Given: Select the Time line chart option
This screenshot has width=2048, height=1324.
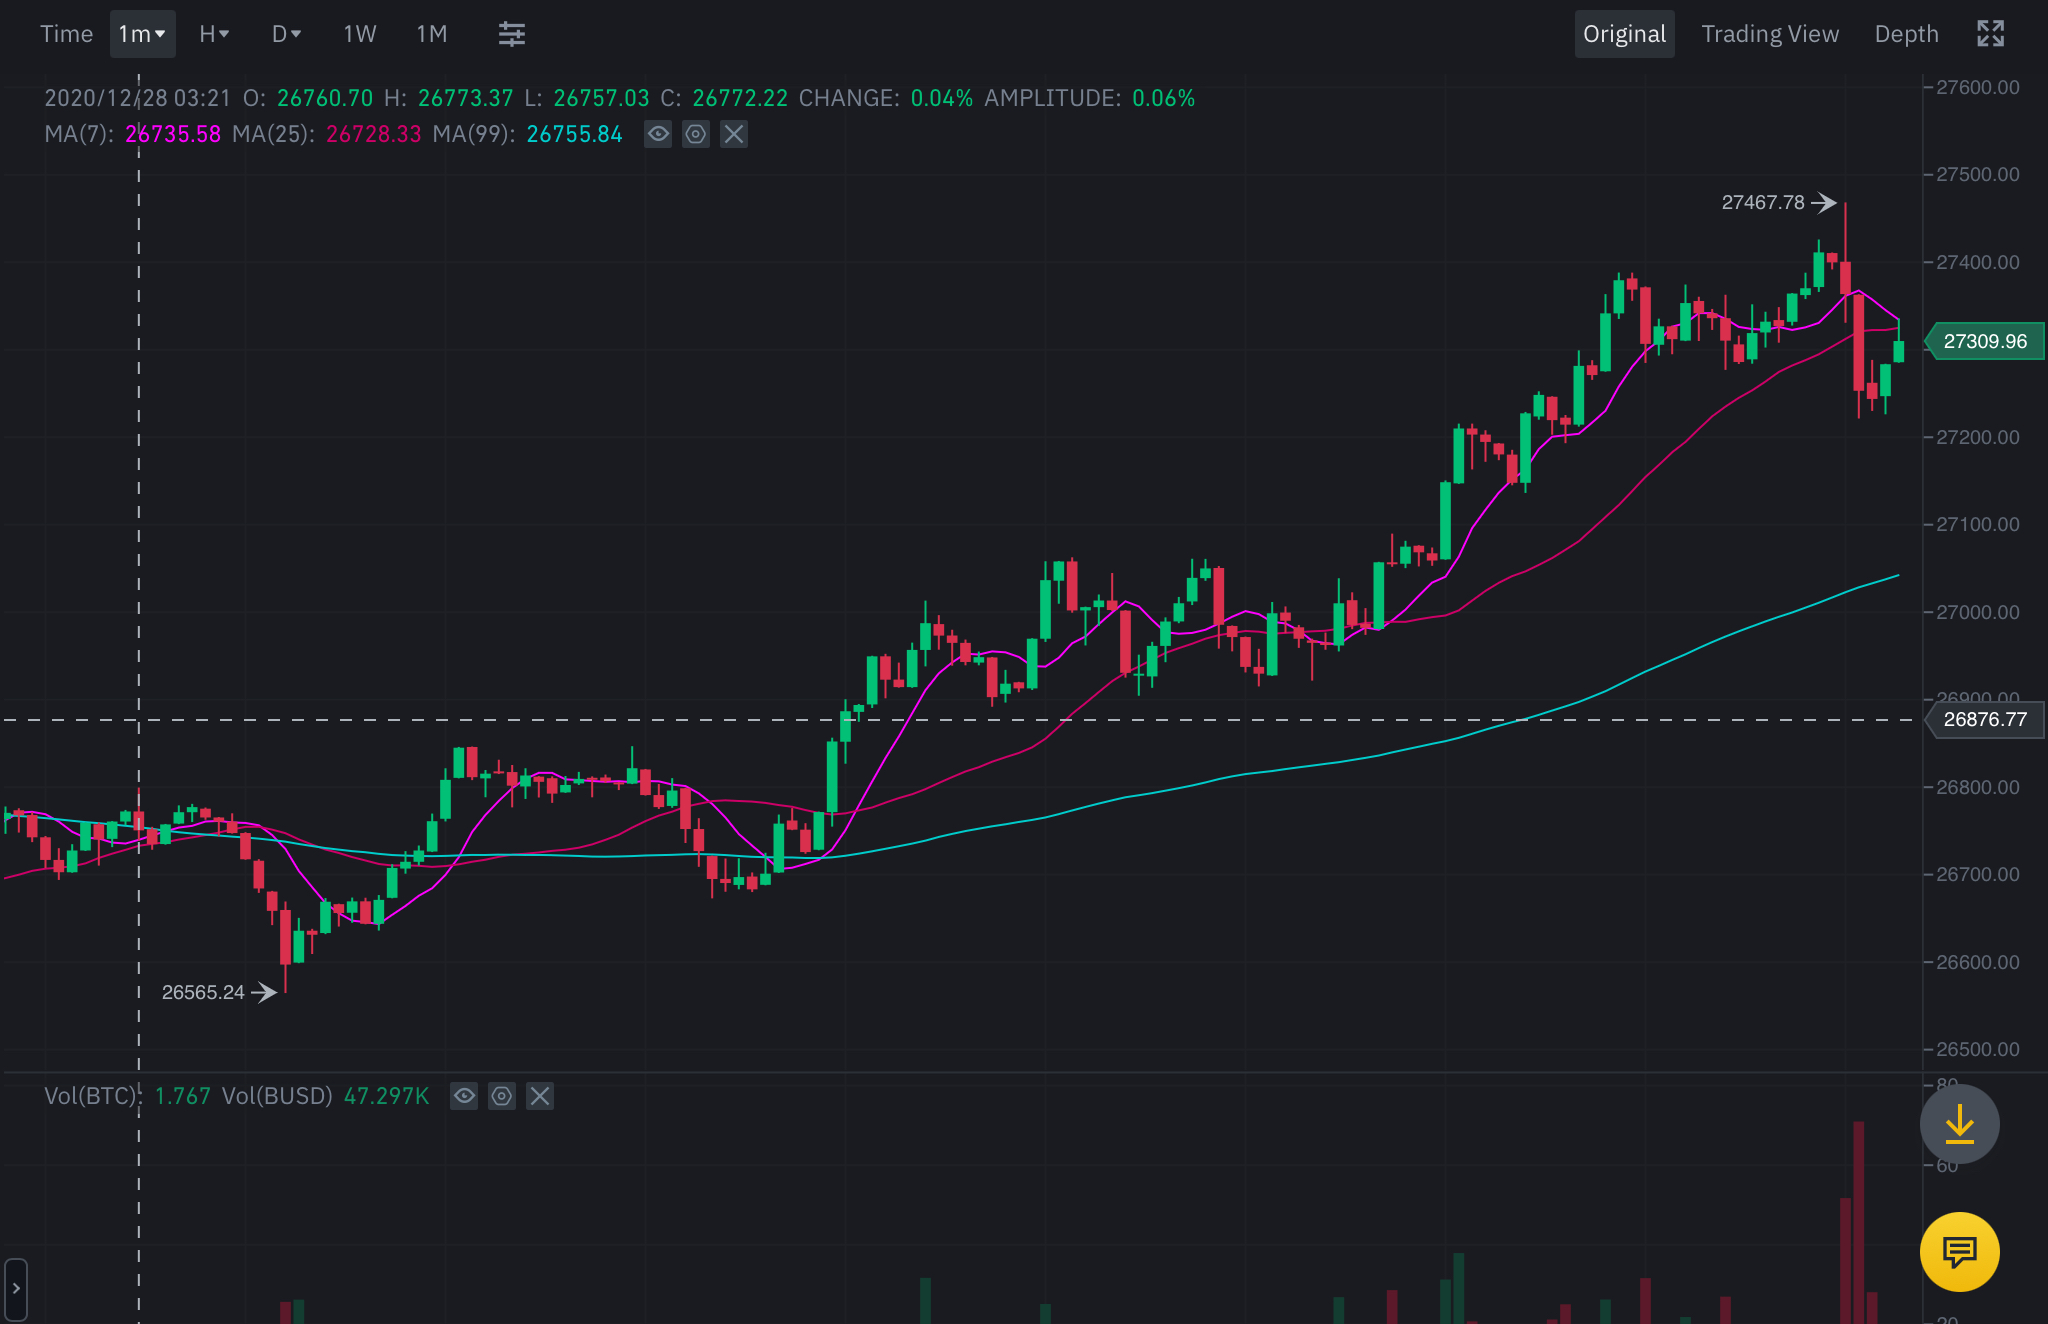Looking at the screenshot, I should 66,34.
